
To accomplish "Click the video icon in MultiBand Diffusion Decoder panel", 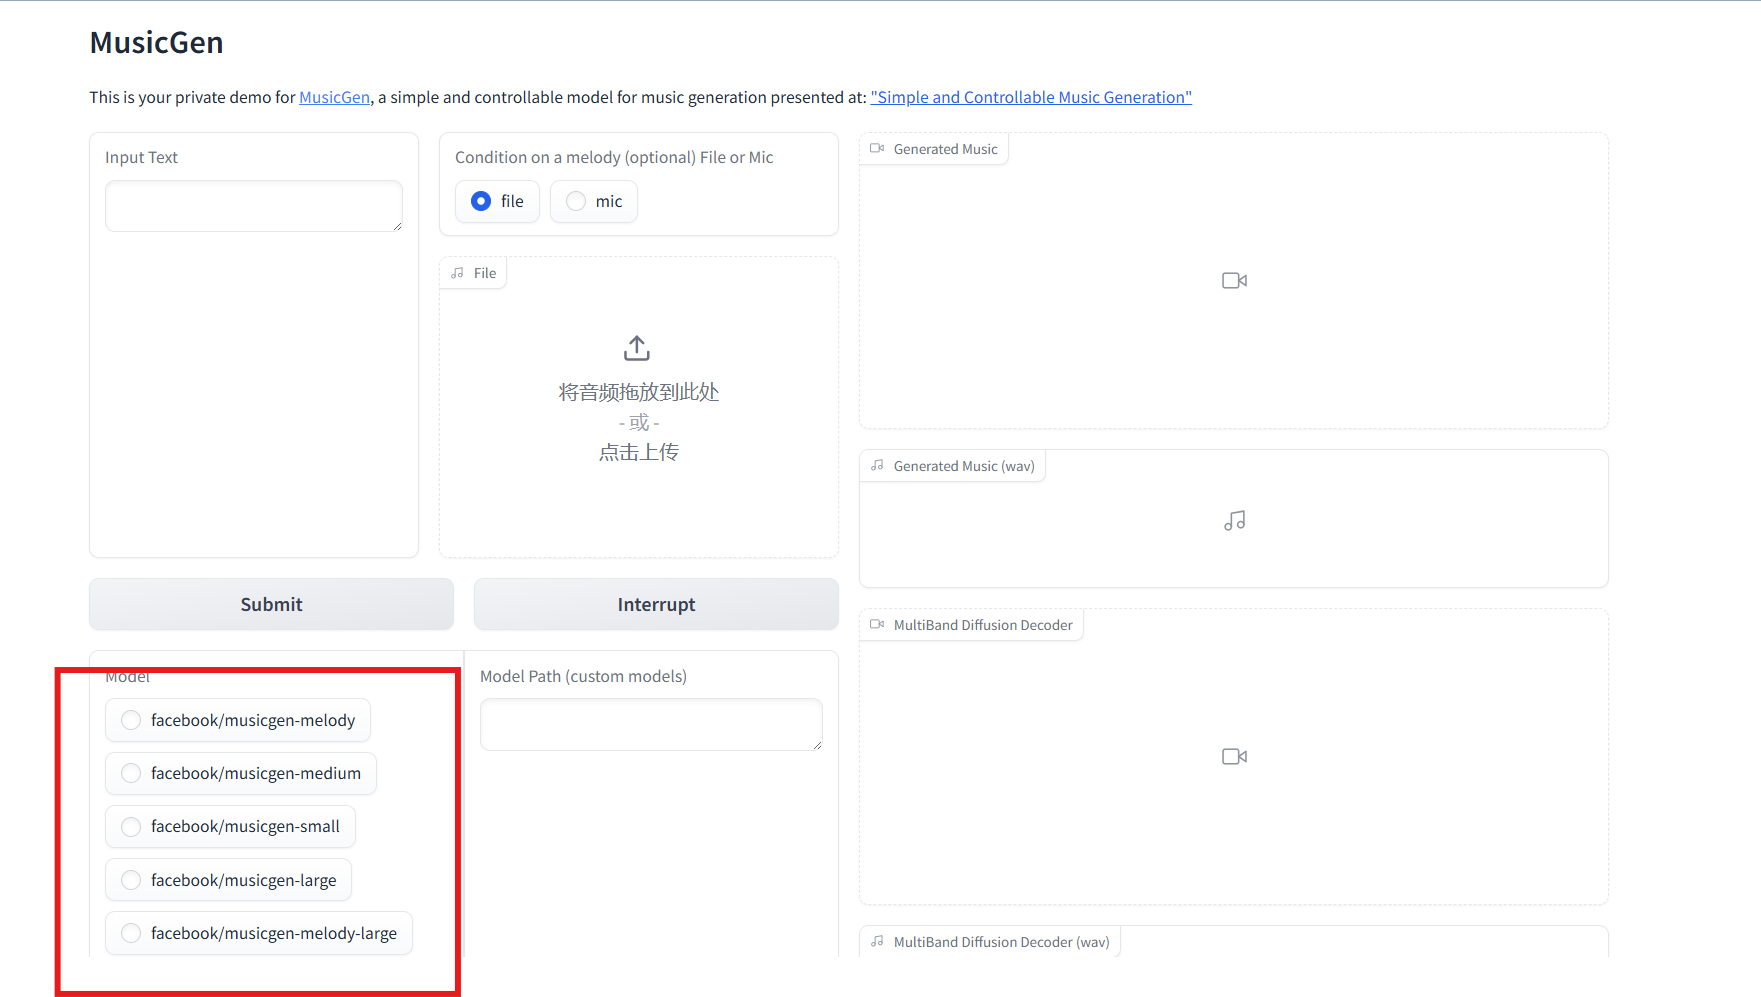I will click(x=1234, y=757).
